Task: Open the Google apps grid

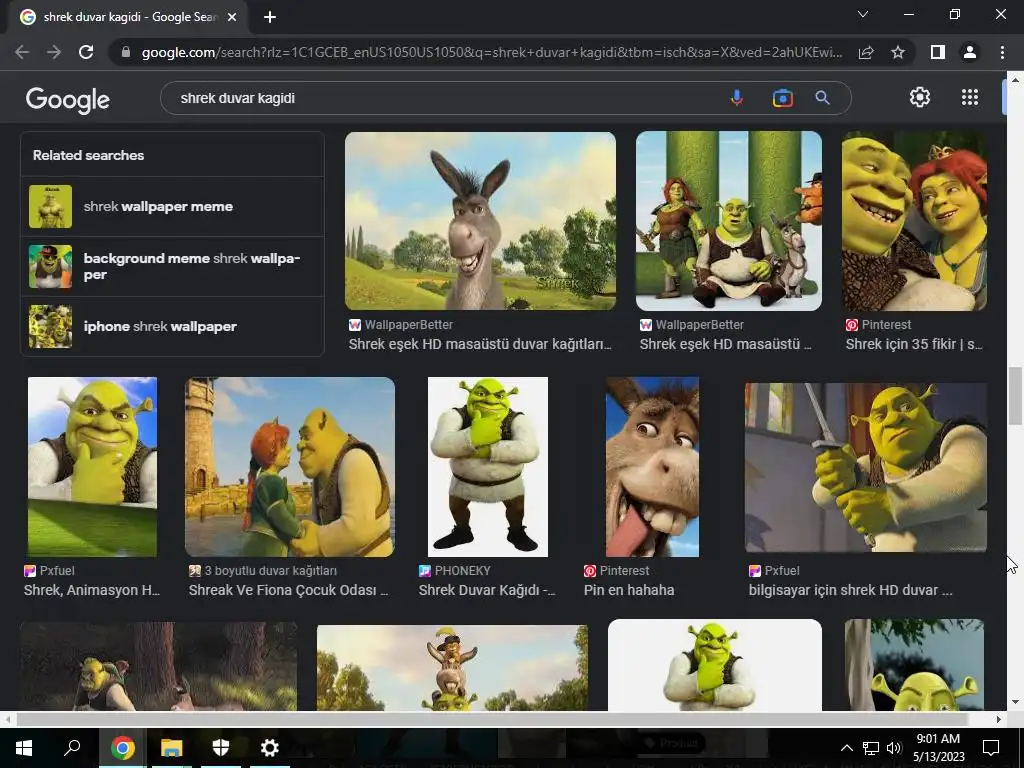Action: click(970, 97)
